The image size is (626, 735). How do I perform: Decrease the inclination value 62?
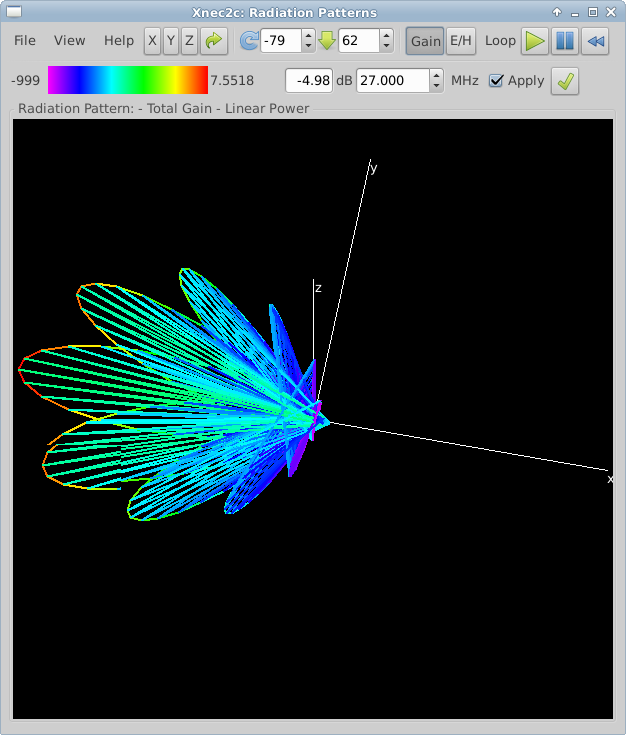pyautogui.click(x=386, y=46)
